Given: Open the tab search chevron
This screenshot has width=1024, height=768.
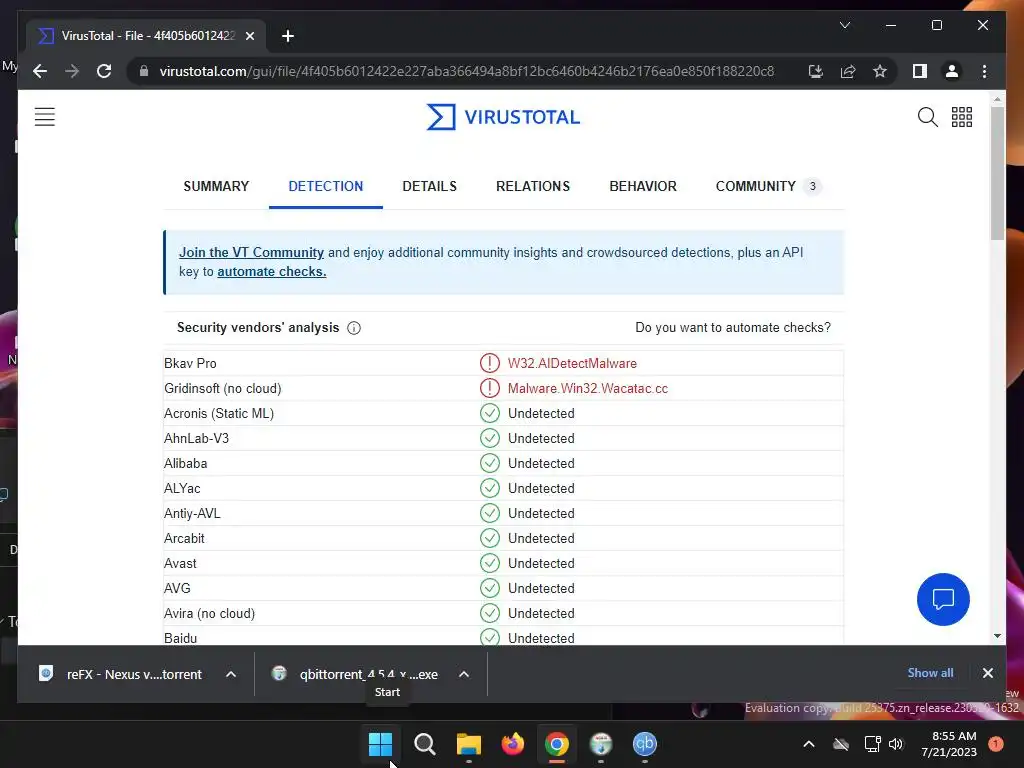Looking at the screenshot, I should point(844,25).
